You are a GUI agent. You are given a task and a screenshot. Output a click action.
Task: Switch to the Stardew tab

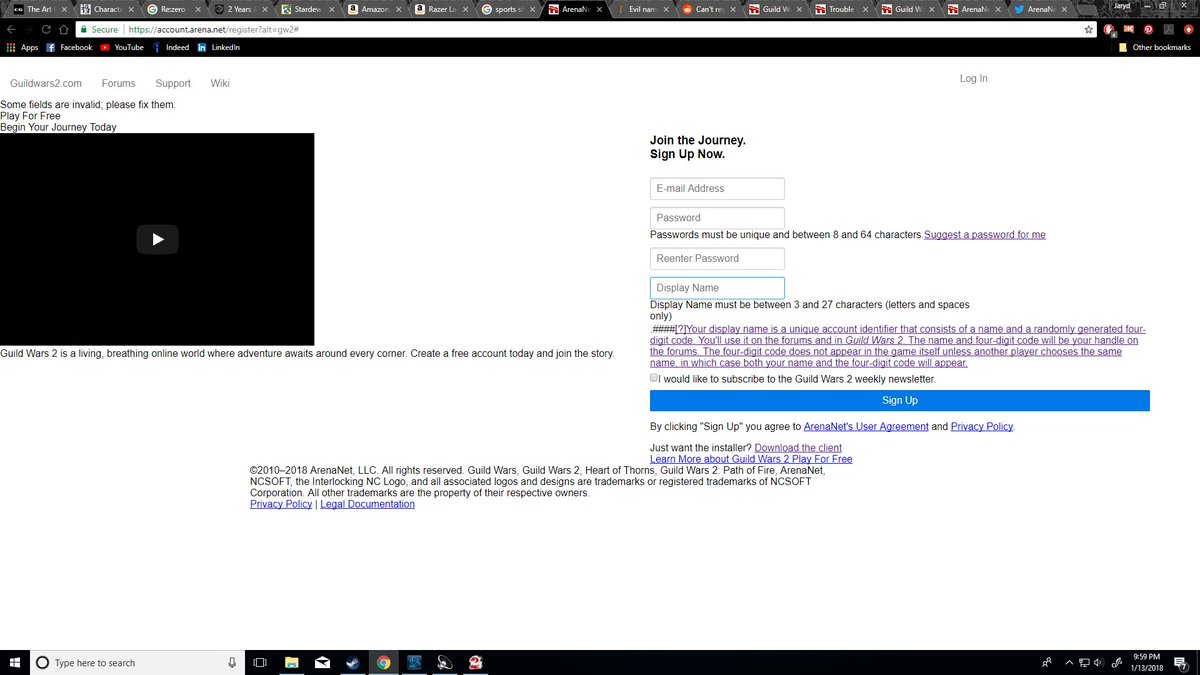coord(306,9)
